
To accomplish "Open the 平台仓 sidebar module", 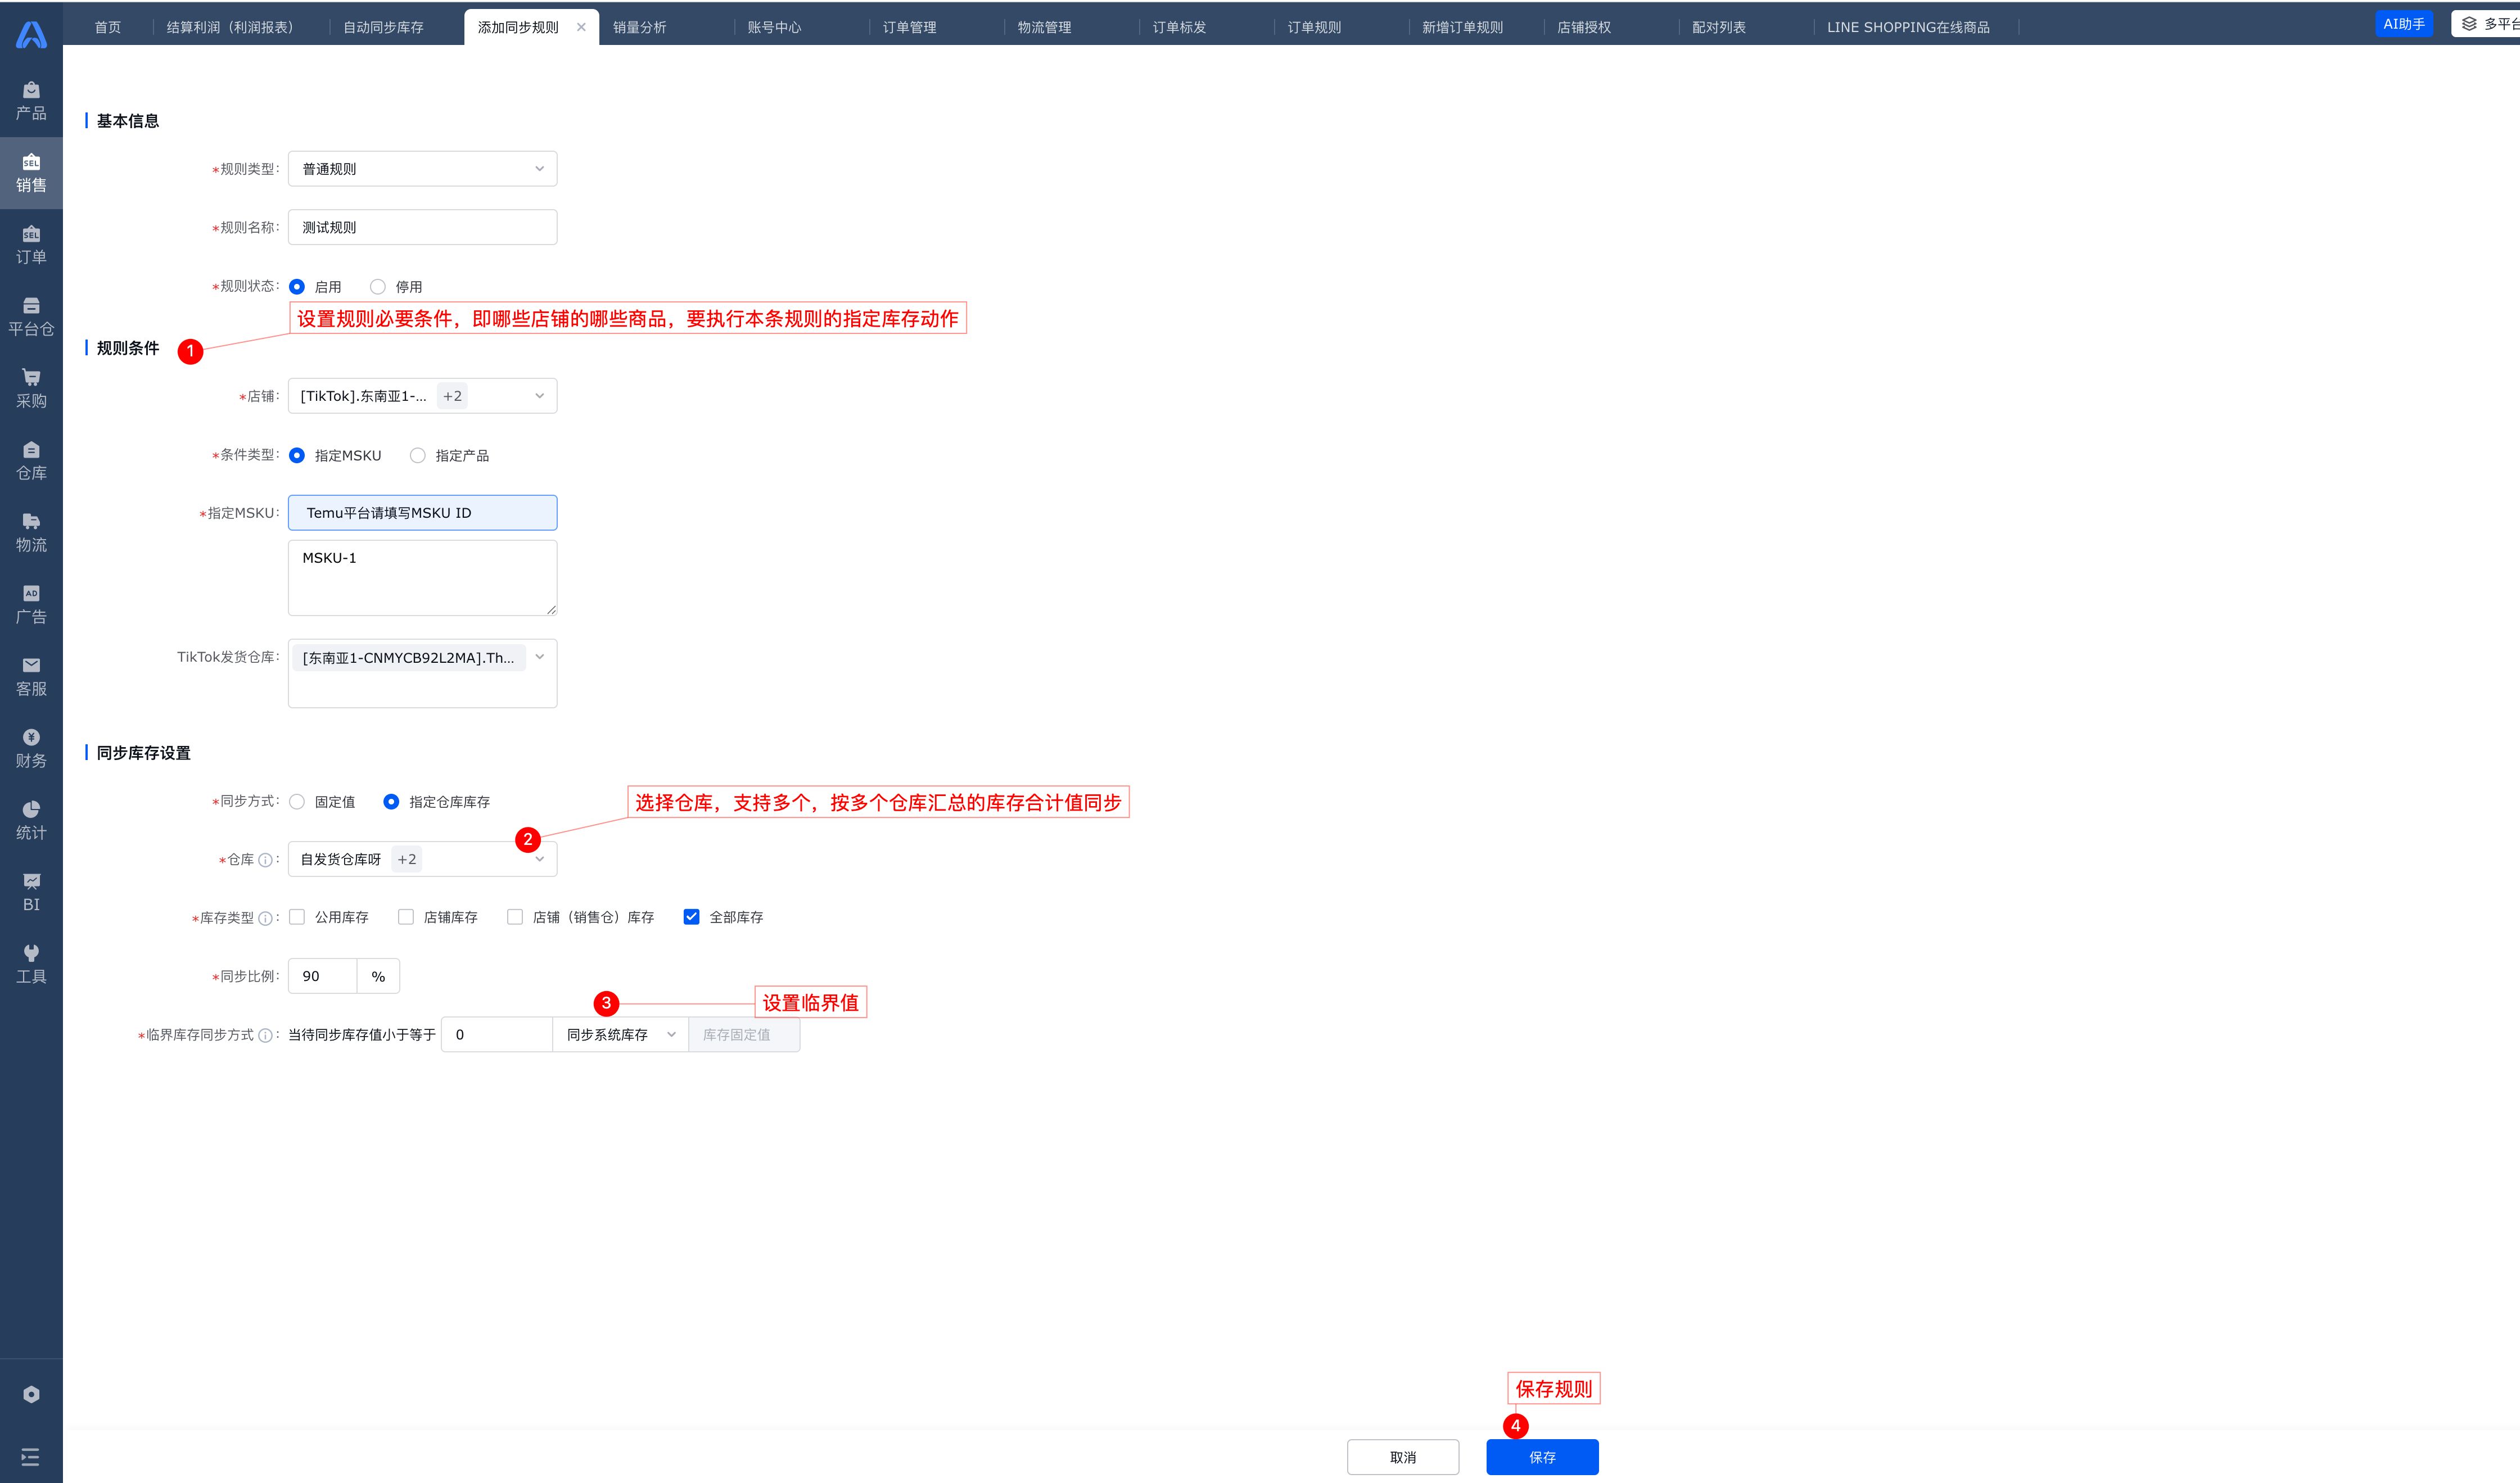I will (x=31, y=317).
